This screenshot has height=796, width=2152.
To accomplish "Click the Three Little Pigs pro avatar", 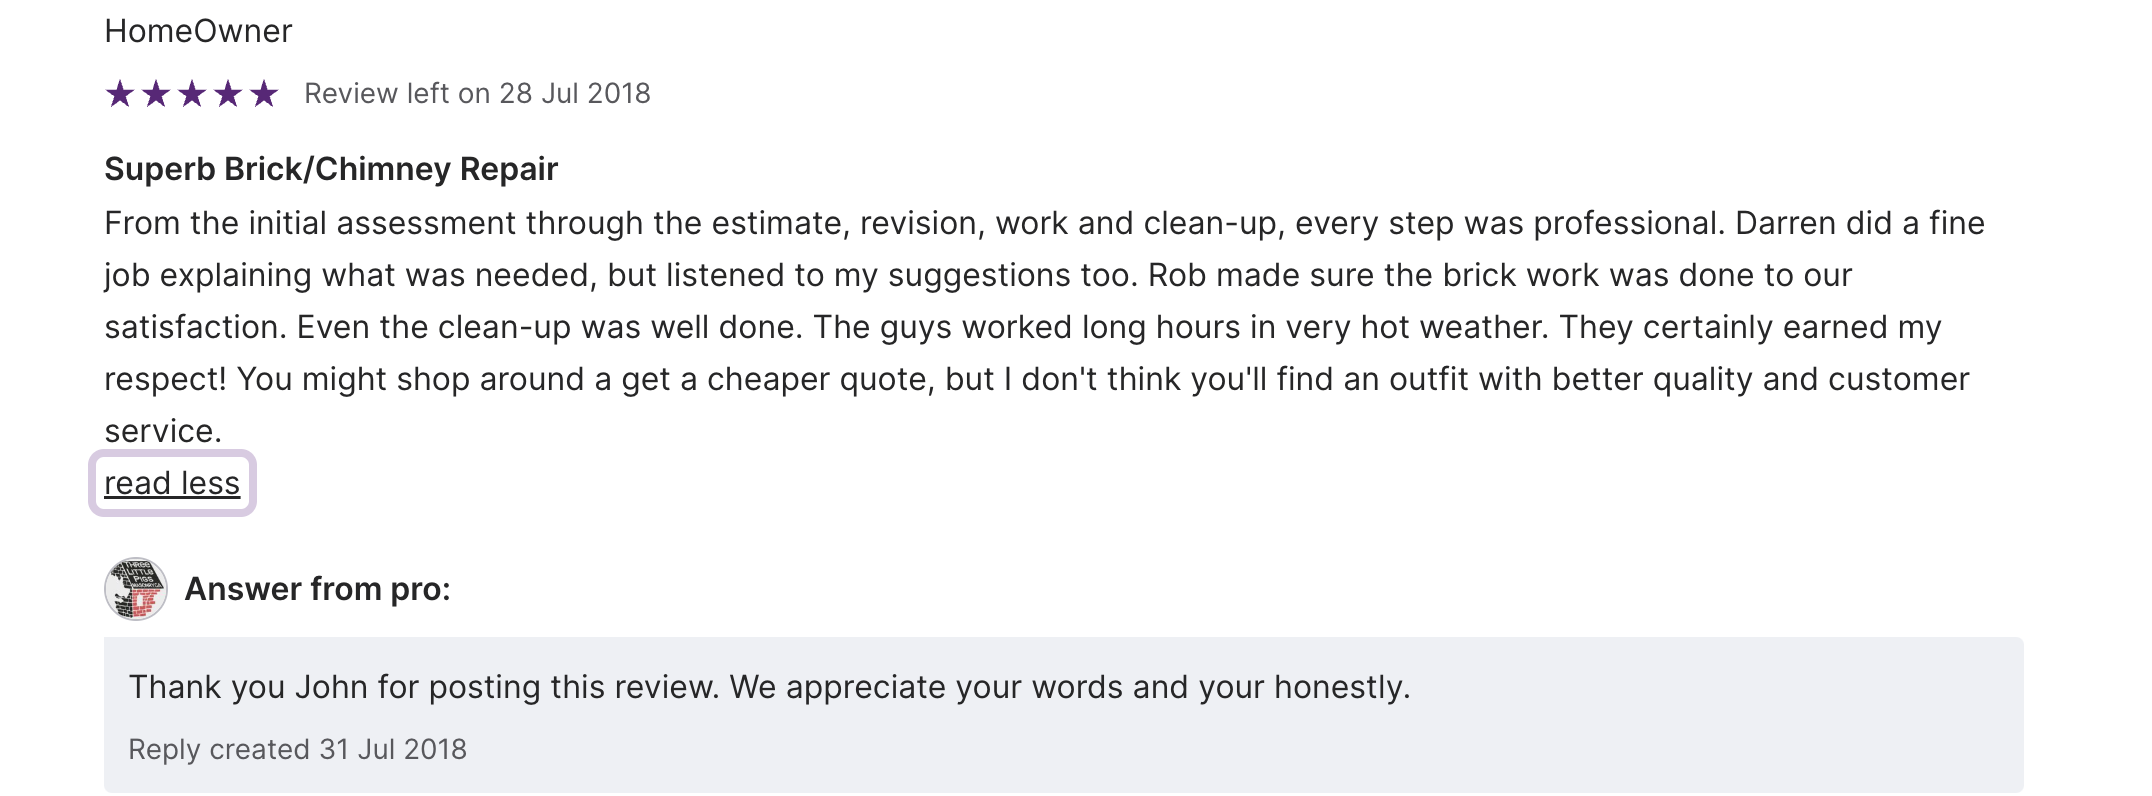I will tap(135, 589).
